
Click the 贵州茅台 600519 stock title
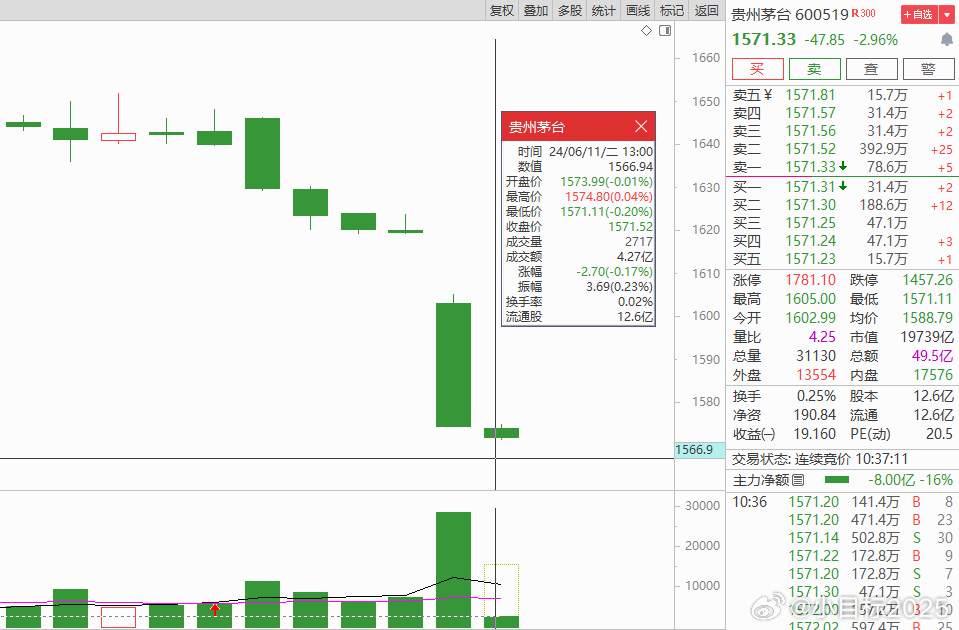pyautogui.click(x=790, y=14)
